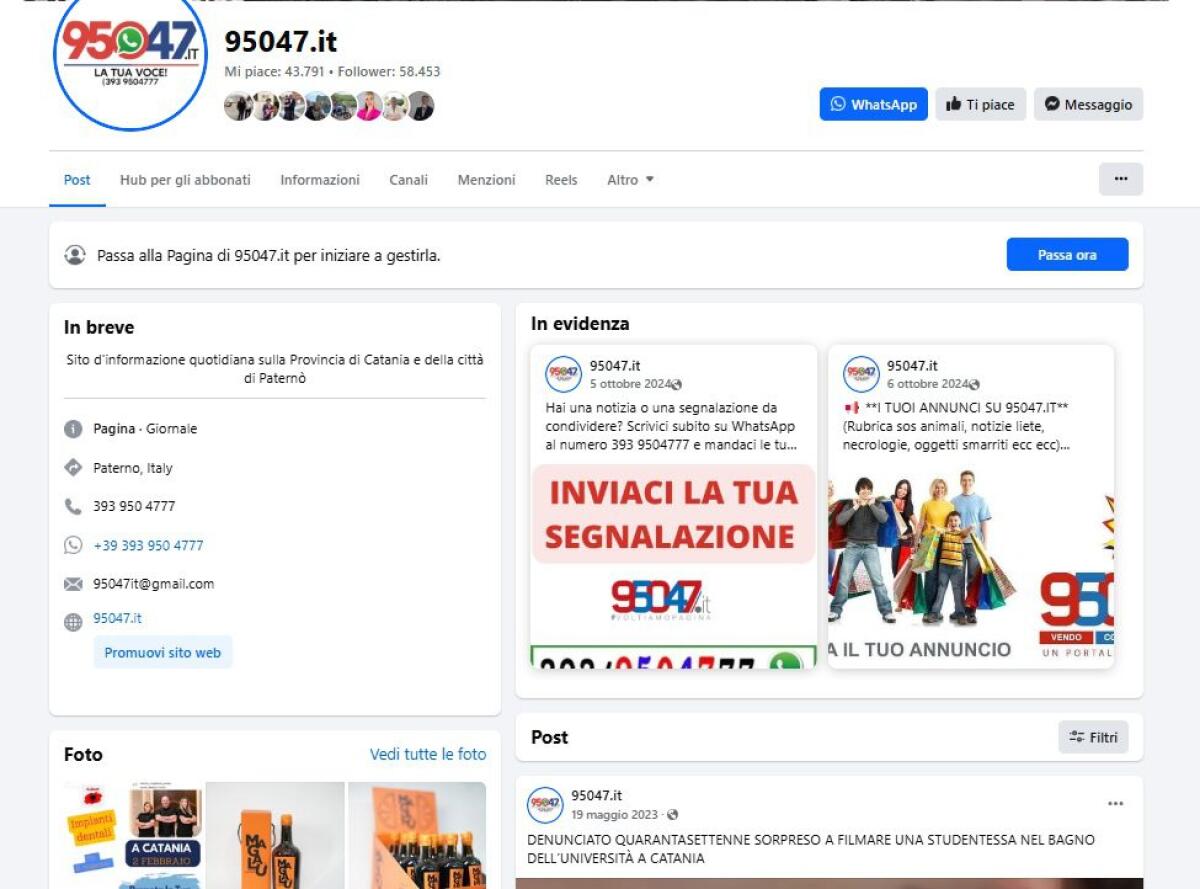The image size is (1200, 889).
Task: Open the Menzioni tab
Action: tap(487, 180)
